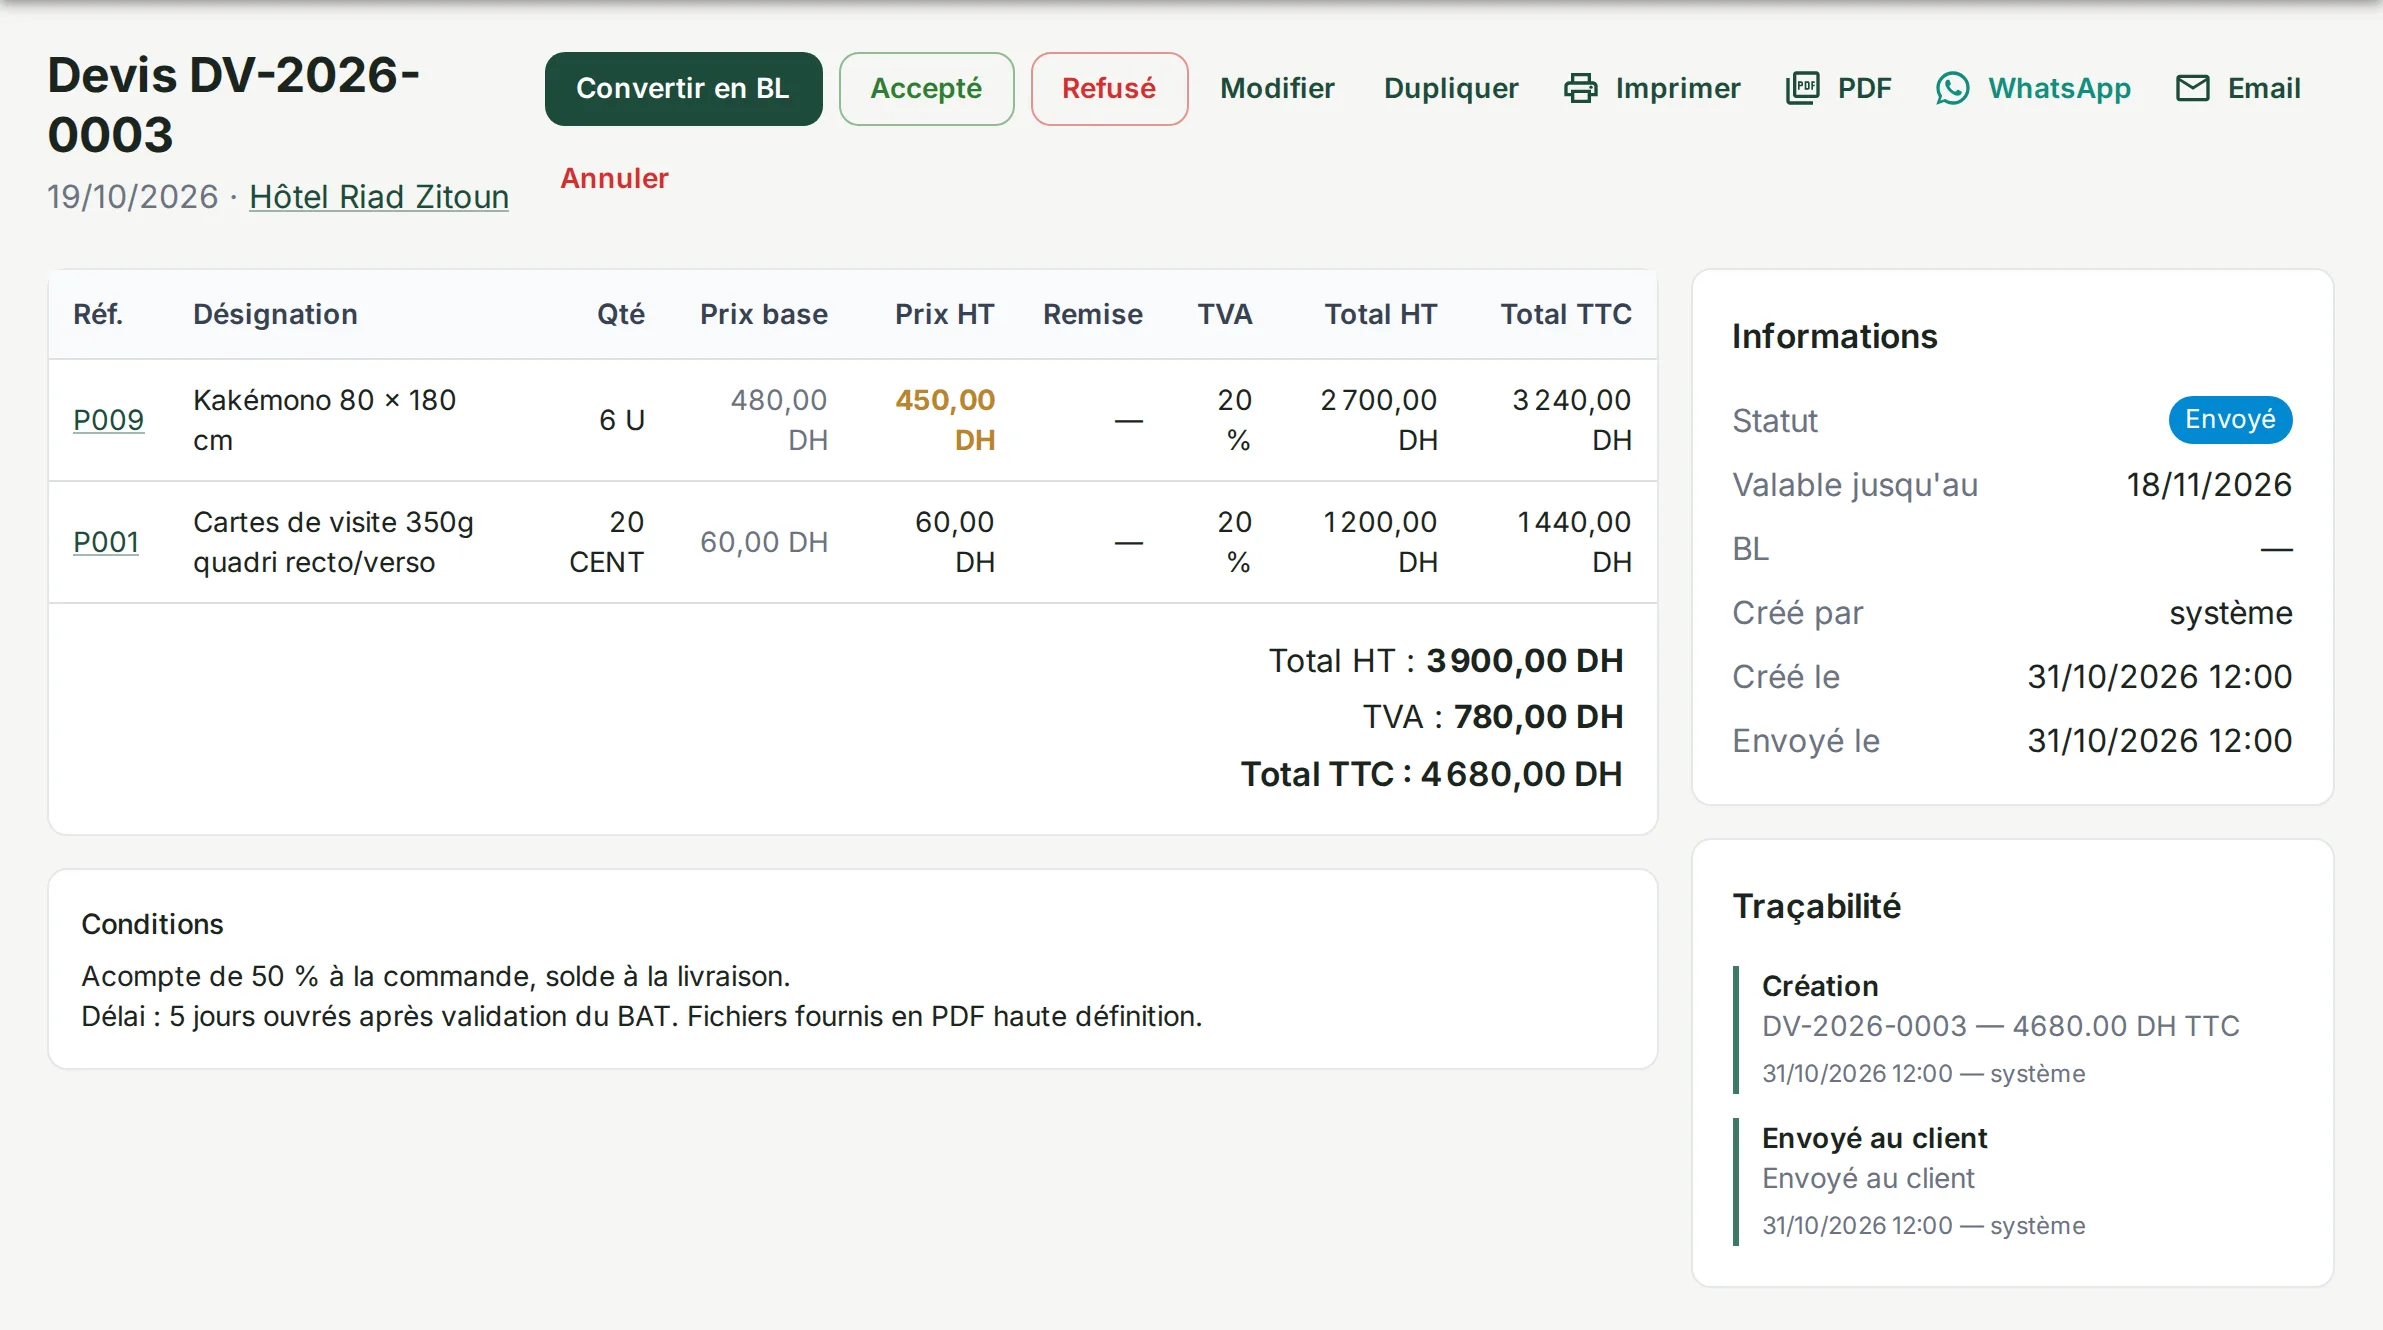Click the validity date 18/11/2026
The height and width of the screenshot is (1330, 2383).
click(x=2209, y=485)
